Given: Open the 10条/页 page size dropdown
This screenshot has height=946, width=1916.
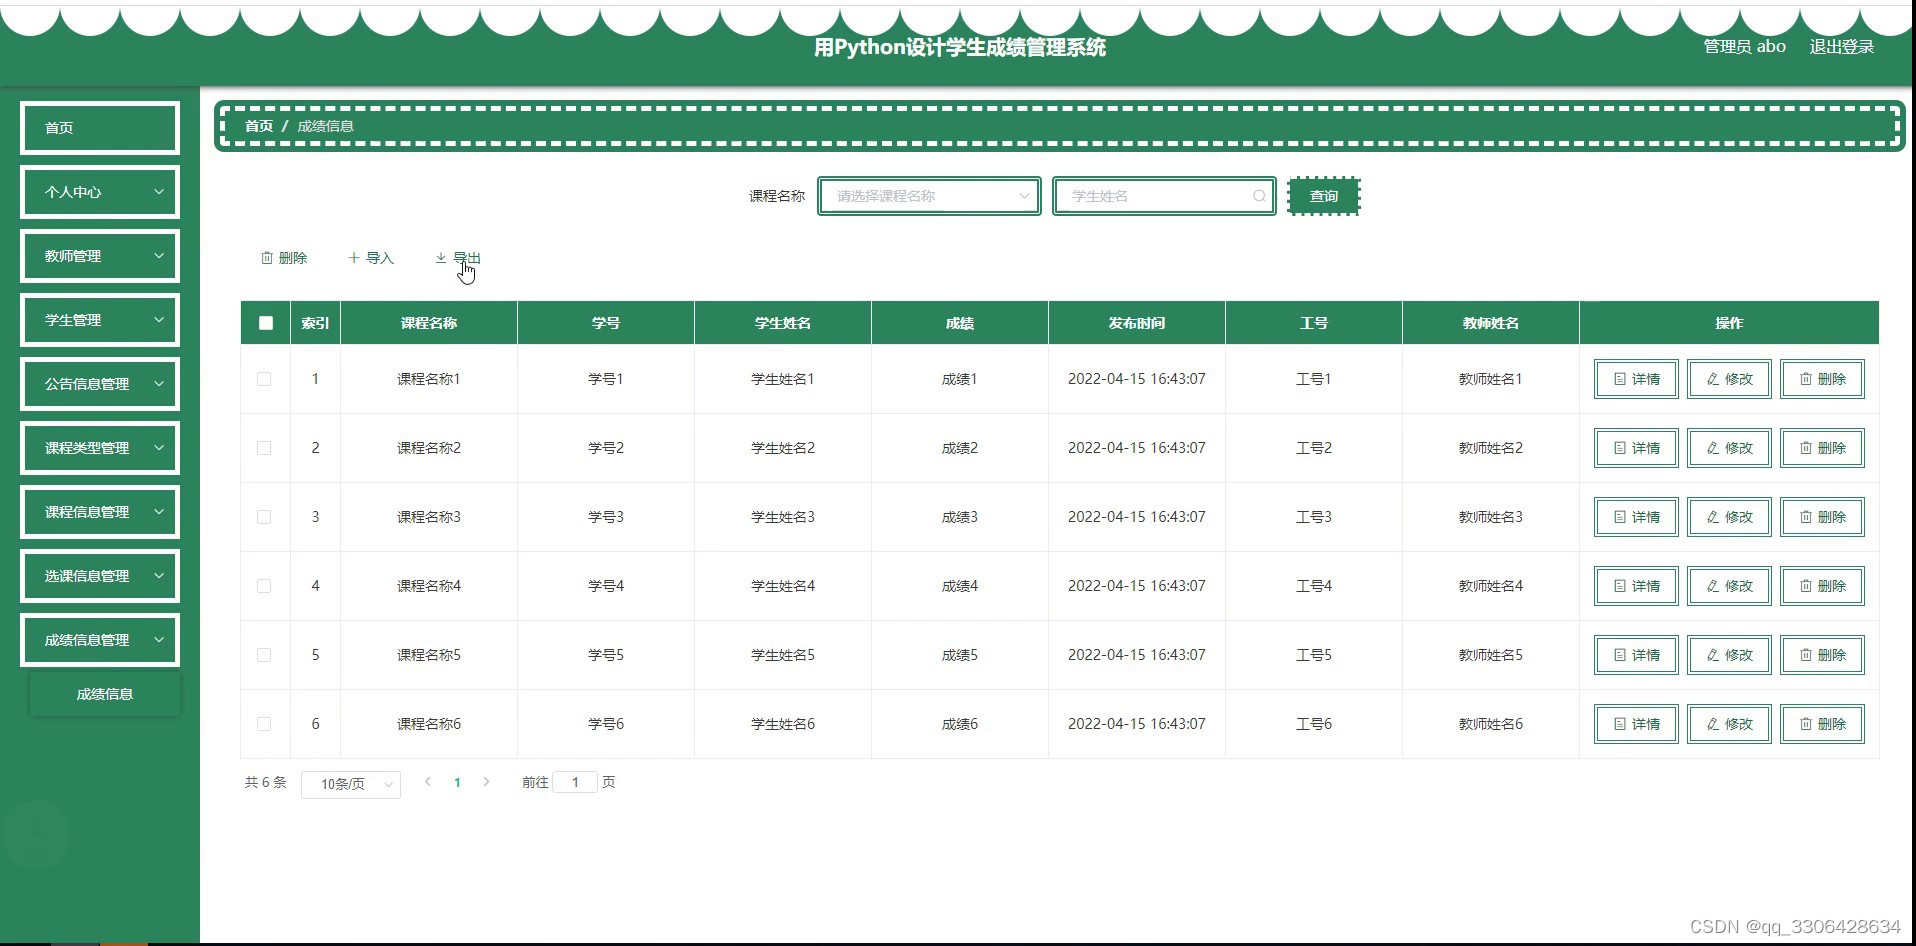Looking at the screenshot, I should coord(351,784).
